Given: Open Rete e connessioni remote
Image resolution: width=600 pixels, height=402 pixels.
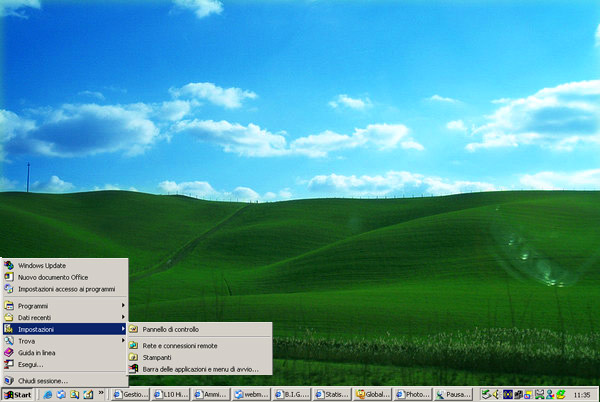Looking at the screenshot, I should (x=200, y=346).
